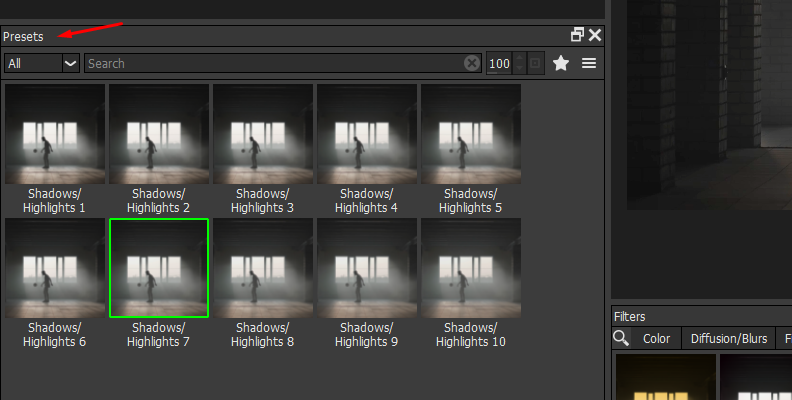Float the Presets panel with the undock icon
Viewport: 792px width, 400px height.
[x=577, y=35]
